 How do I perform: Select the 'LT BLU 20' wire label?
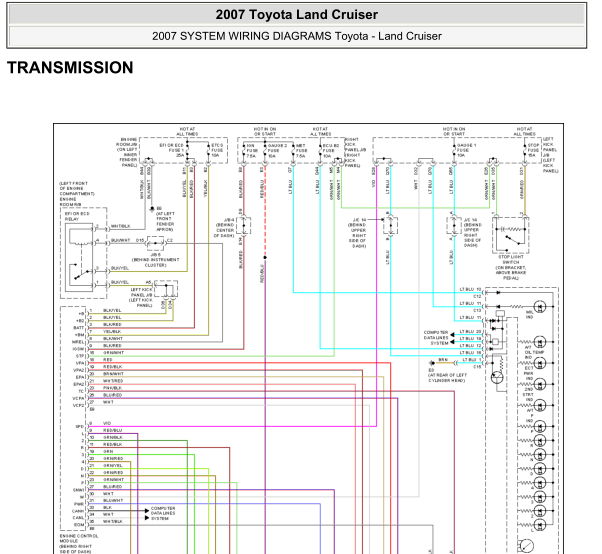pyautogui.click(x=471, y=331)
